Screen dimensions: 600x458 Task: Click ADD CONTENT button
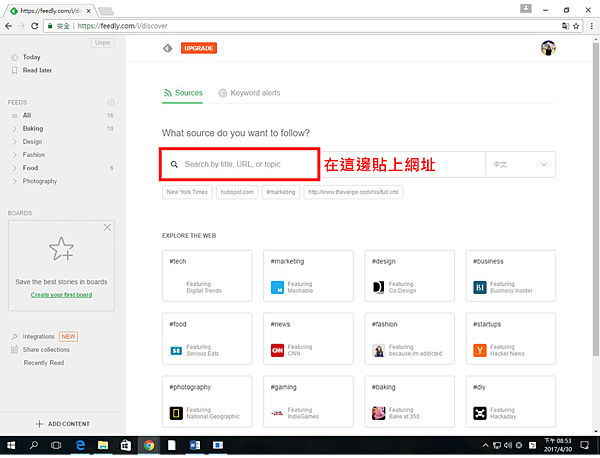click(x=63, y=424)
